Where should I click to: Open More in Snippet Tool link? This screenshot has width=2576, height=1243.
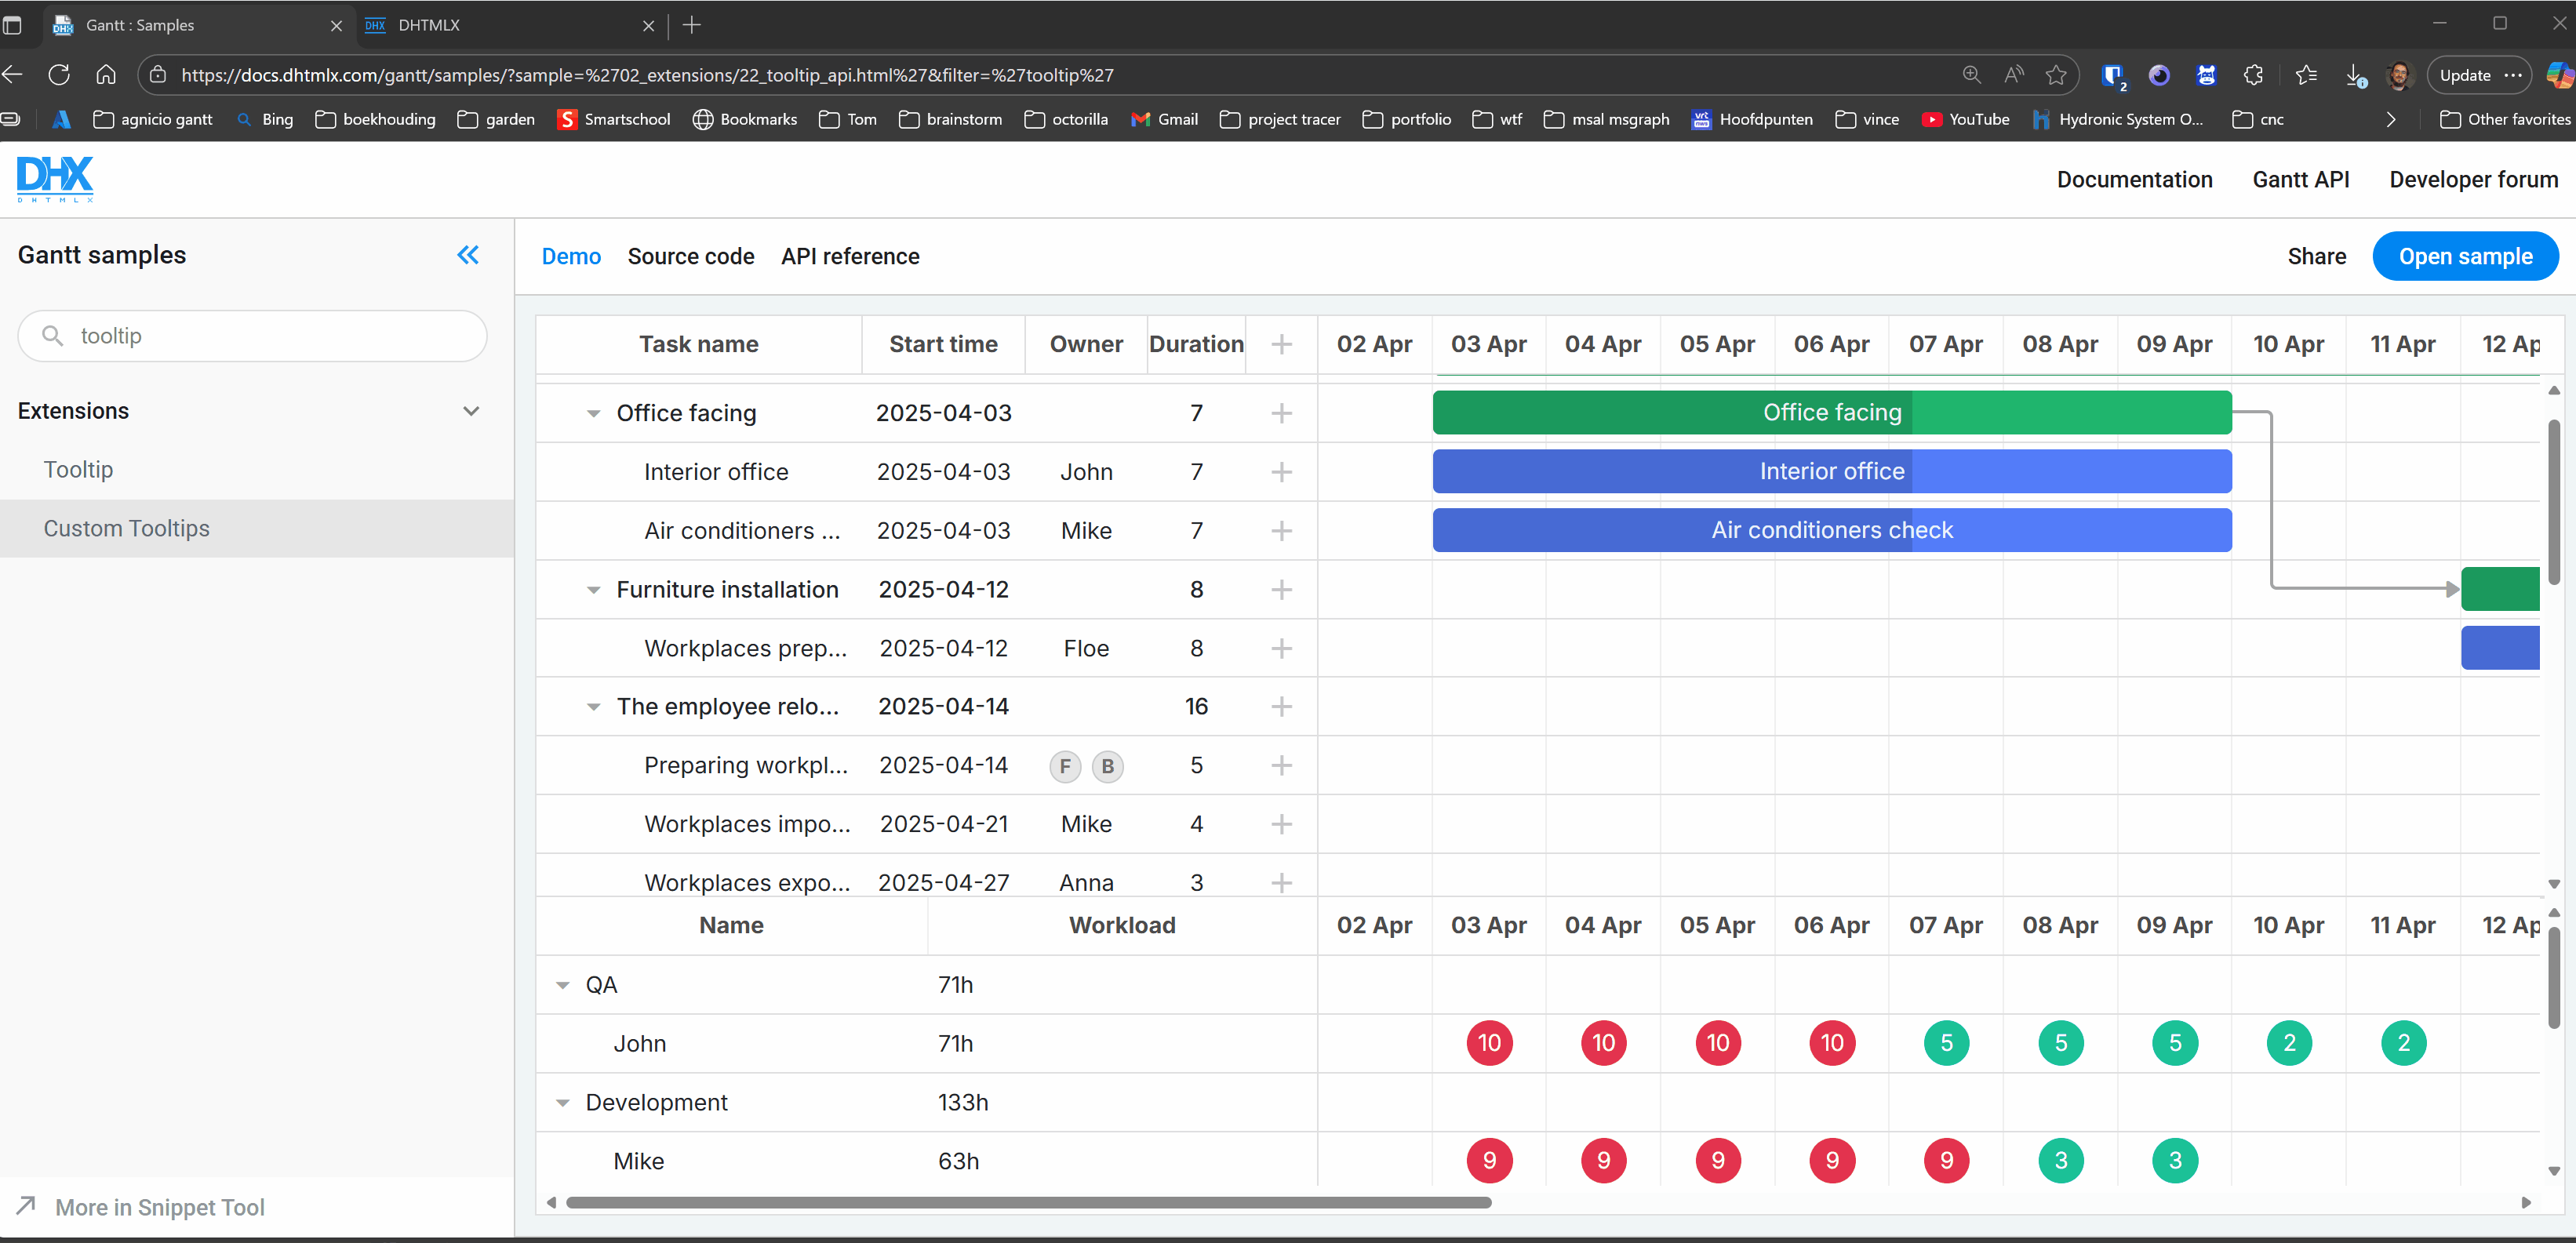pos(160,1207)
